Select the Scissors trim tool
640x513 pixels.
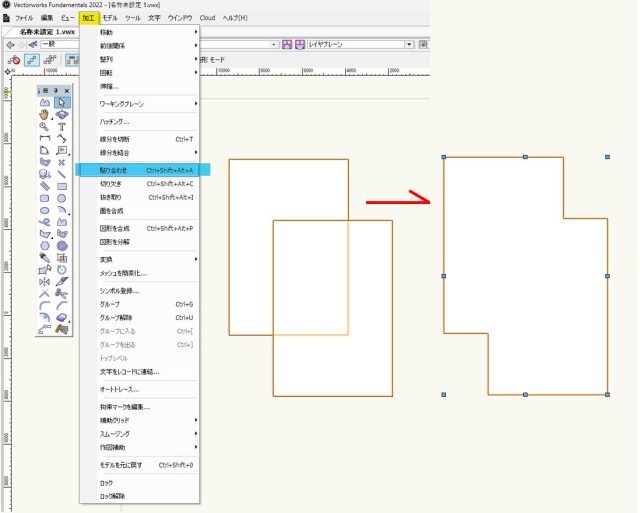62,293
